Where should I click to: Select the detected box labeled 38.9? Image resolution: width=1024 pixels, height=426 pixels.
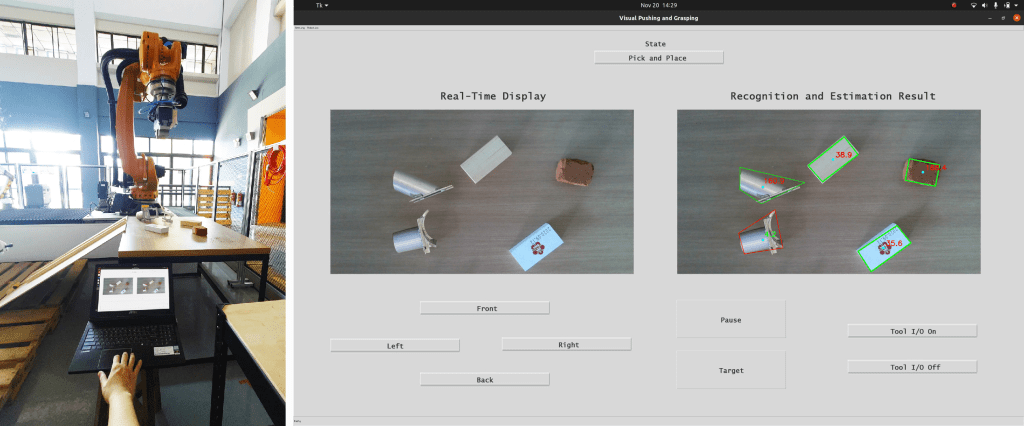[833, 159]
